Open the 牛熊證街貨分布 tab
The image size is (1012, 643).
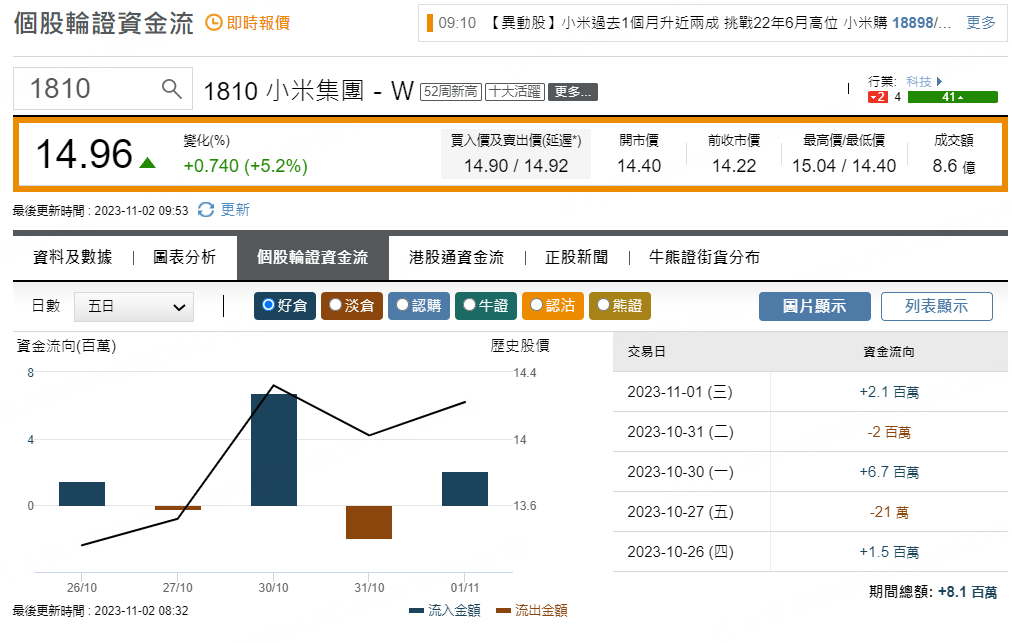(x=704, y=257)
